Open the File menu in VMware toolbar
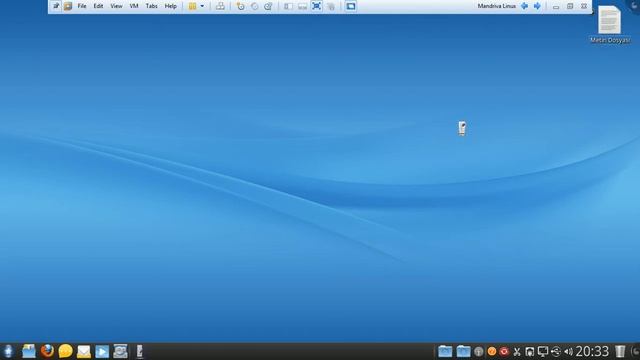 82,6
